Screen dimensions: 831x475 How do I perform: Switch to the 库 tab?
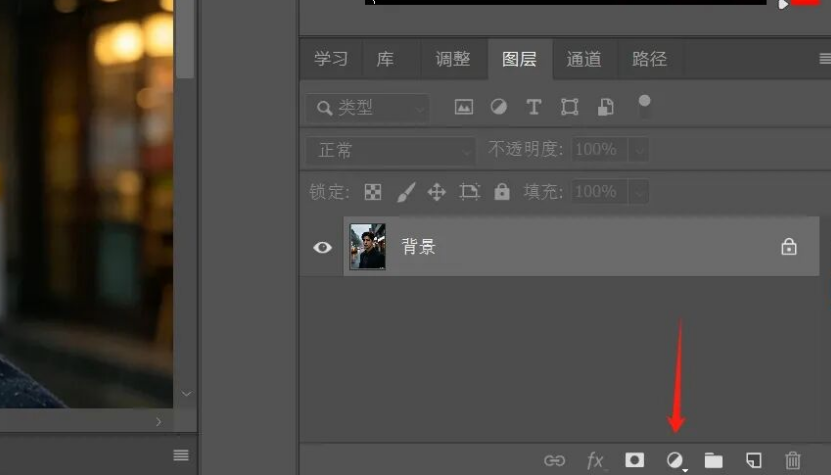[385, 59]
